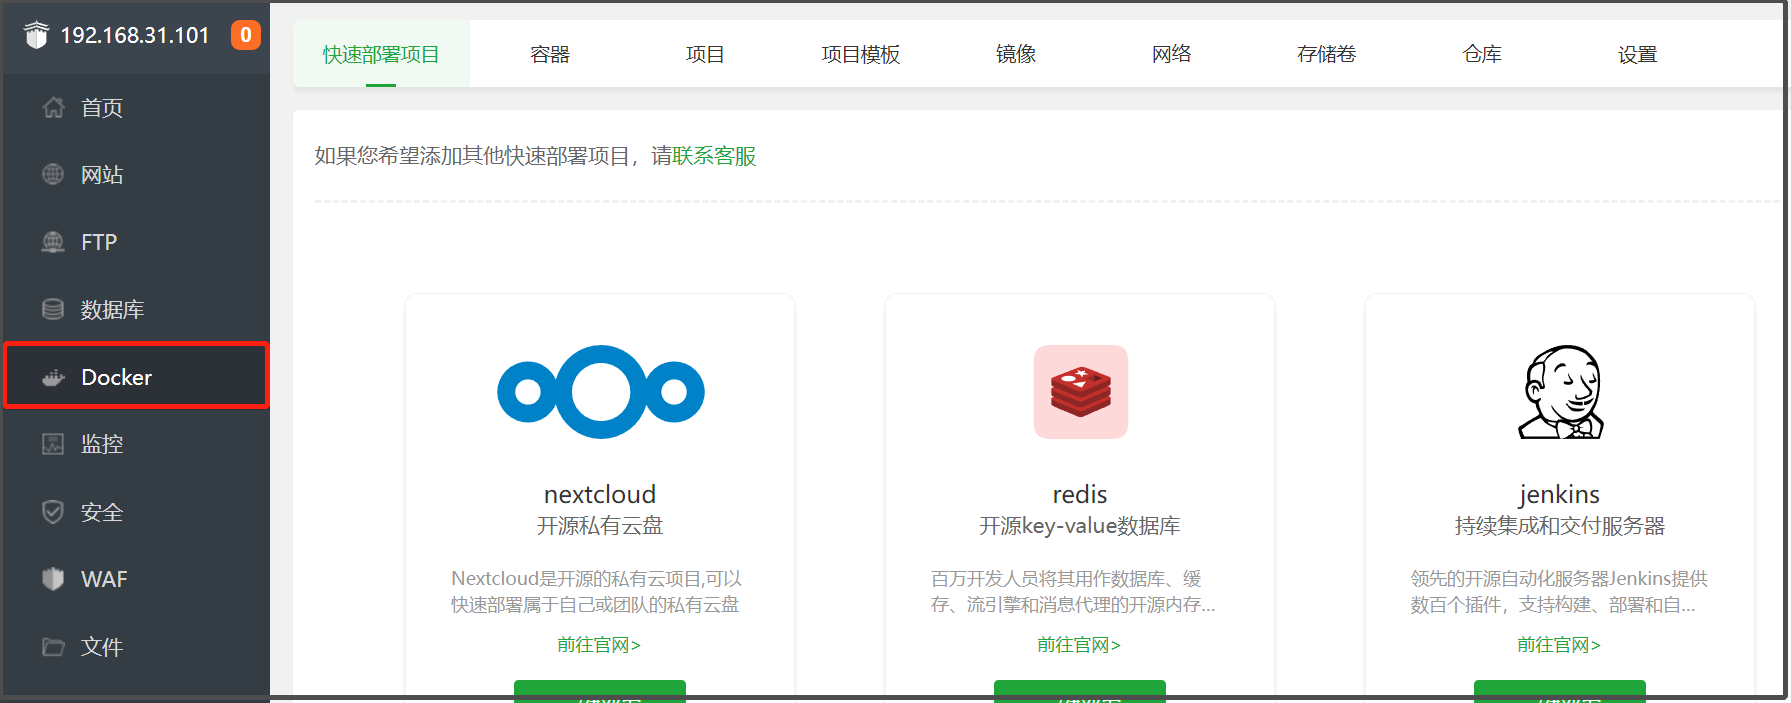Switch to the 网络 tab
The height and width of the screenshot is (703, 1791).
(1172, 54)
